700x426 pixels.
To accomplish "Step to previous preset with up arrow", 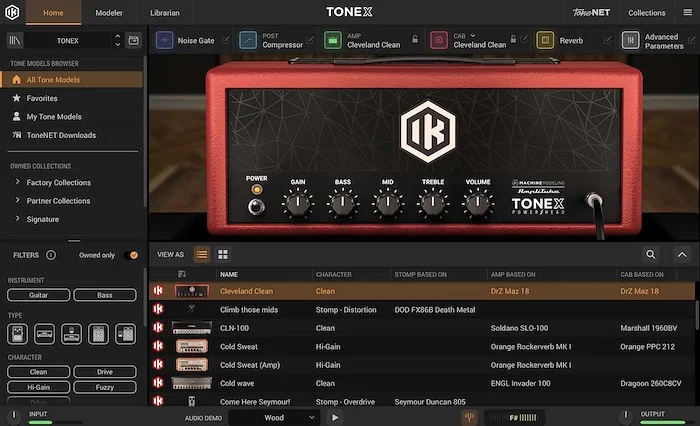I will tap(117, 36).
